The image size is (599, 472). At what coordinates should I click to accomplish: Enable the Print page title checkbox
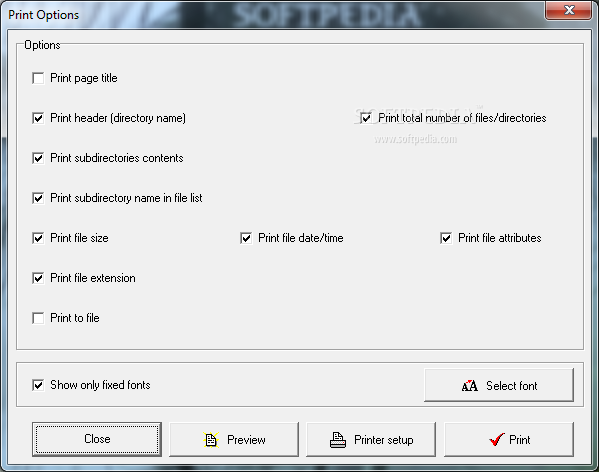[38, 78]
